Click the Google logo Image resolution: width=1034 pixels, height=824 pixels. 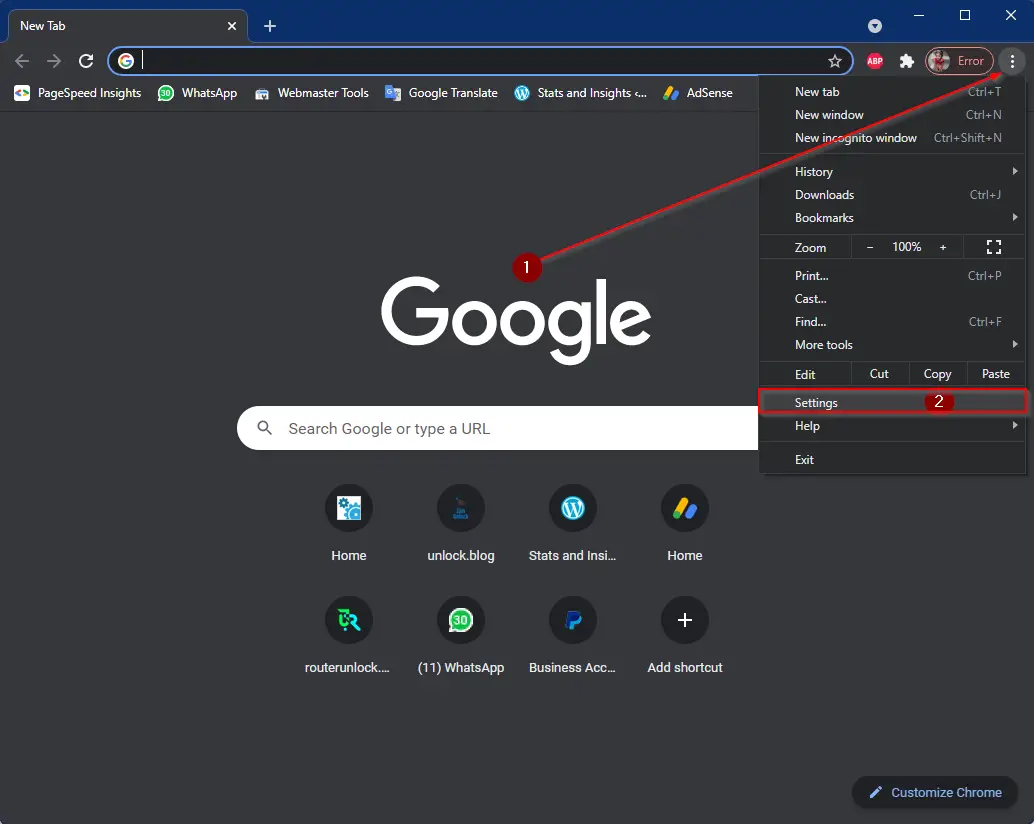click(516, 320)
